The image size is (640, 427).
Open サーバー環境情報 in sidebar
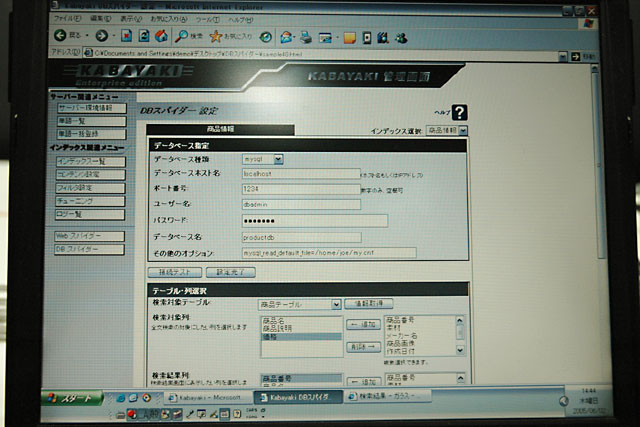click(92, 108)
